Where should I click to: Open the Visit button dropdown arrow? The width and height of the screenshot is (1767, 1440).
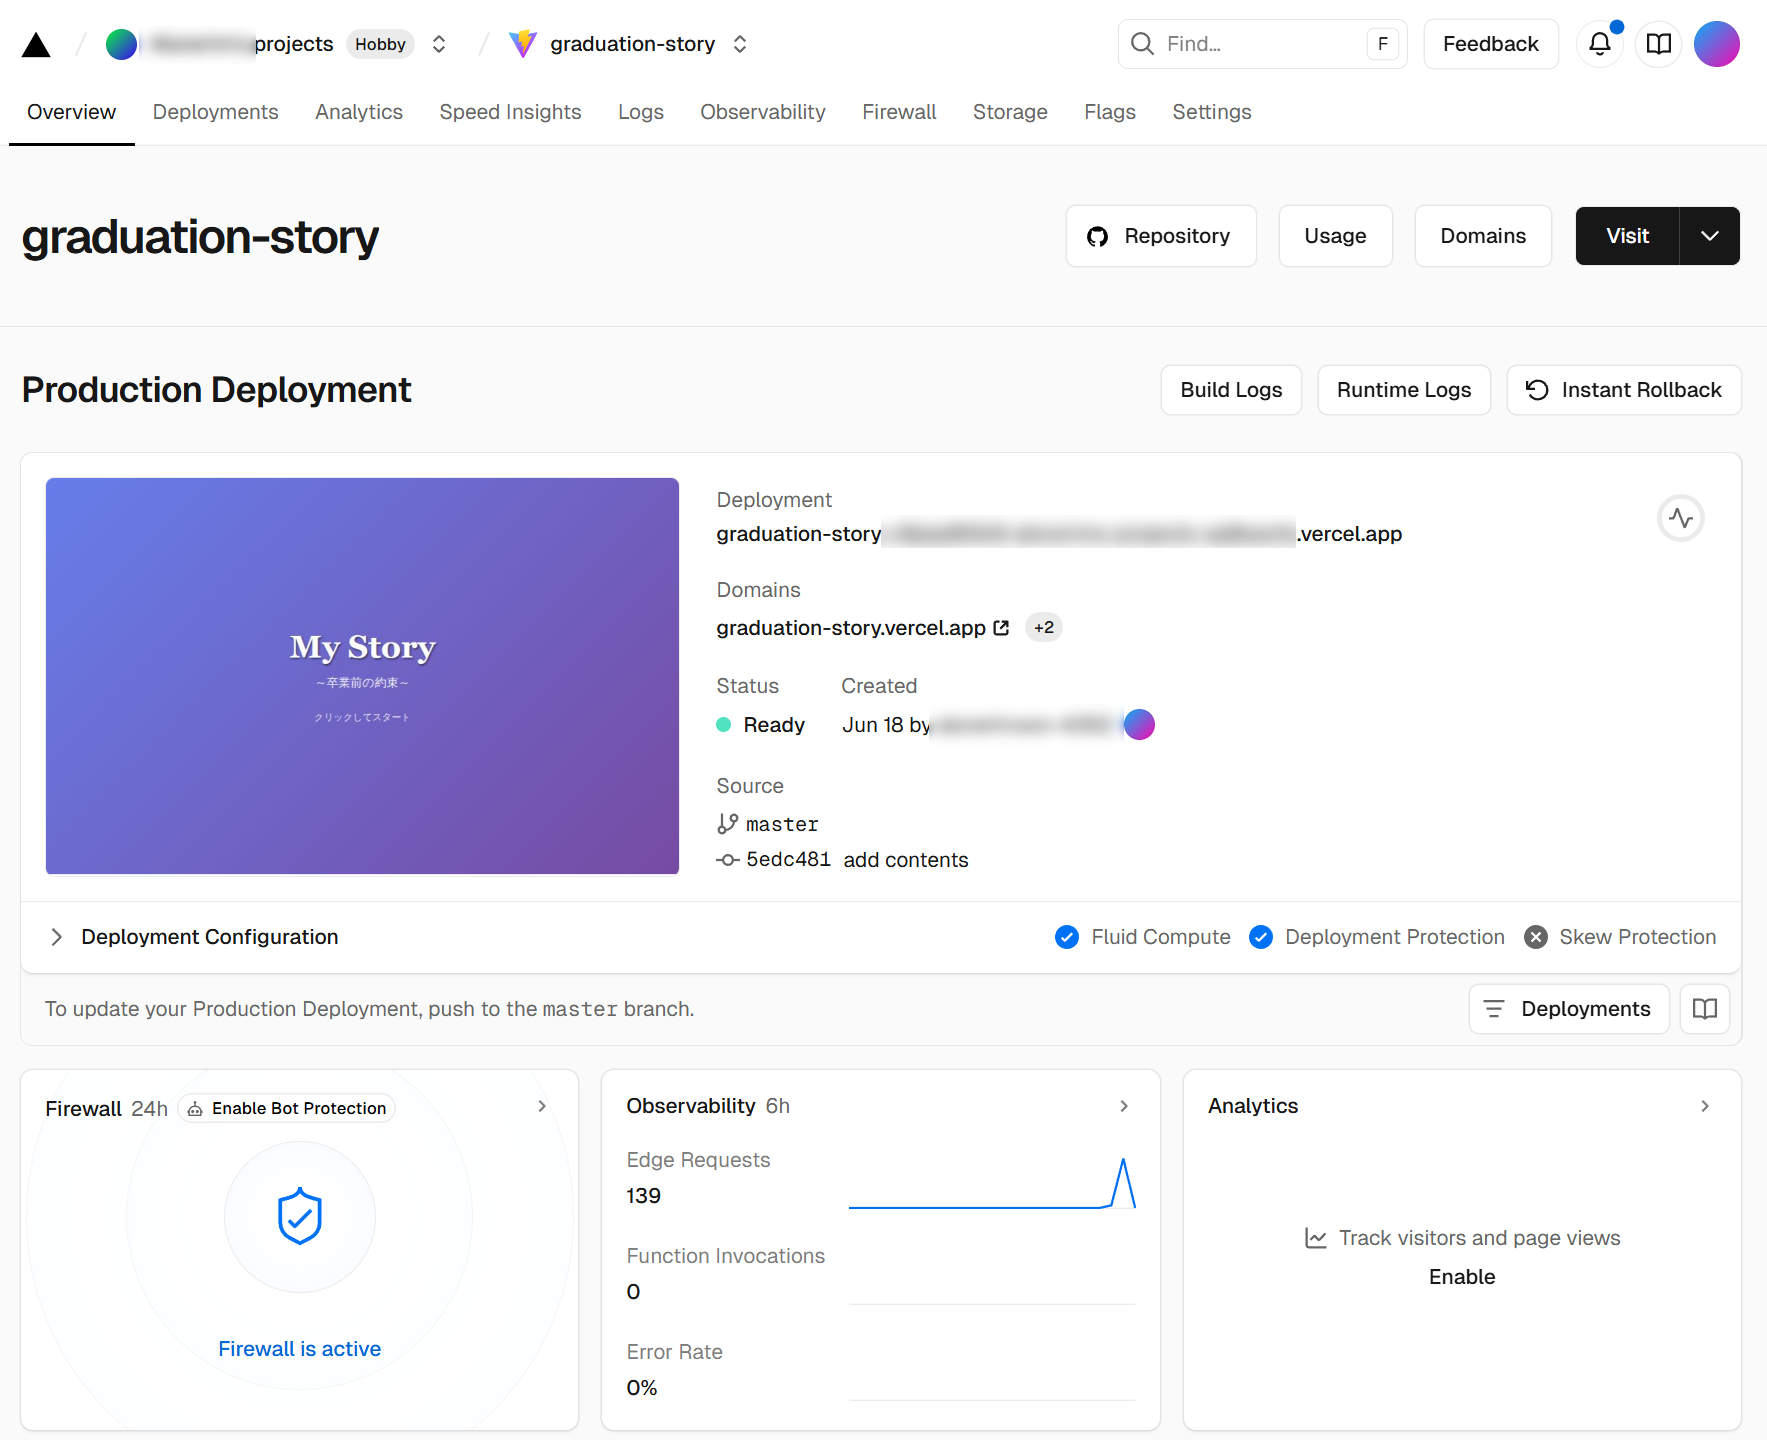pos(1709,236)
